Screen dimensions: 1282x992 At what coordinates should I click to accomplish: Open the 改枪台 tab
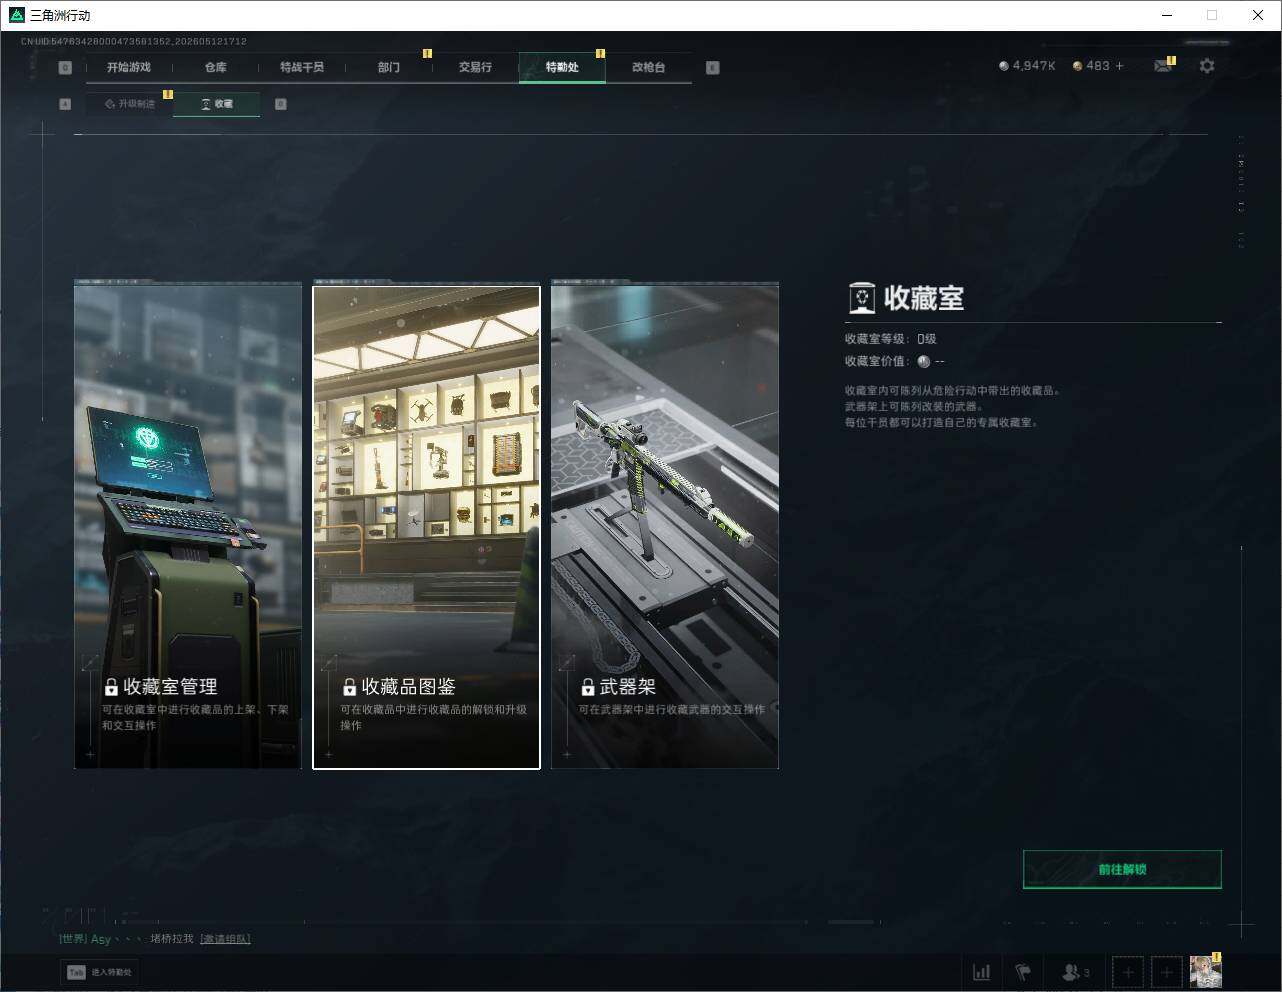tap(648, 67)
